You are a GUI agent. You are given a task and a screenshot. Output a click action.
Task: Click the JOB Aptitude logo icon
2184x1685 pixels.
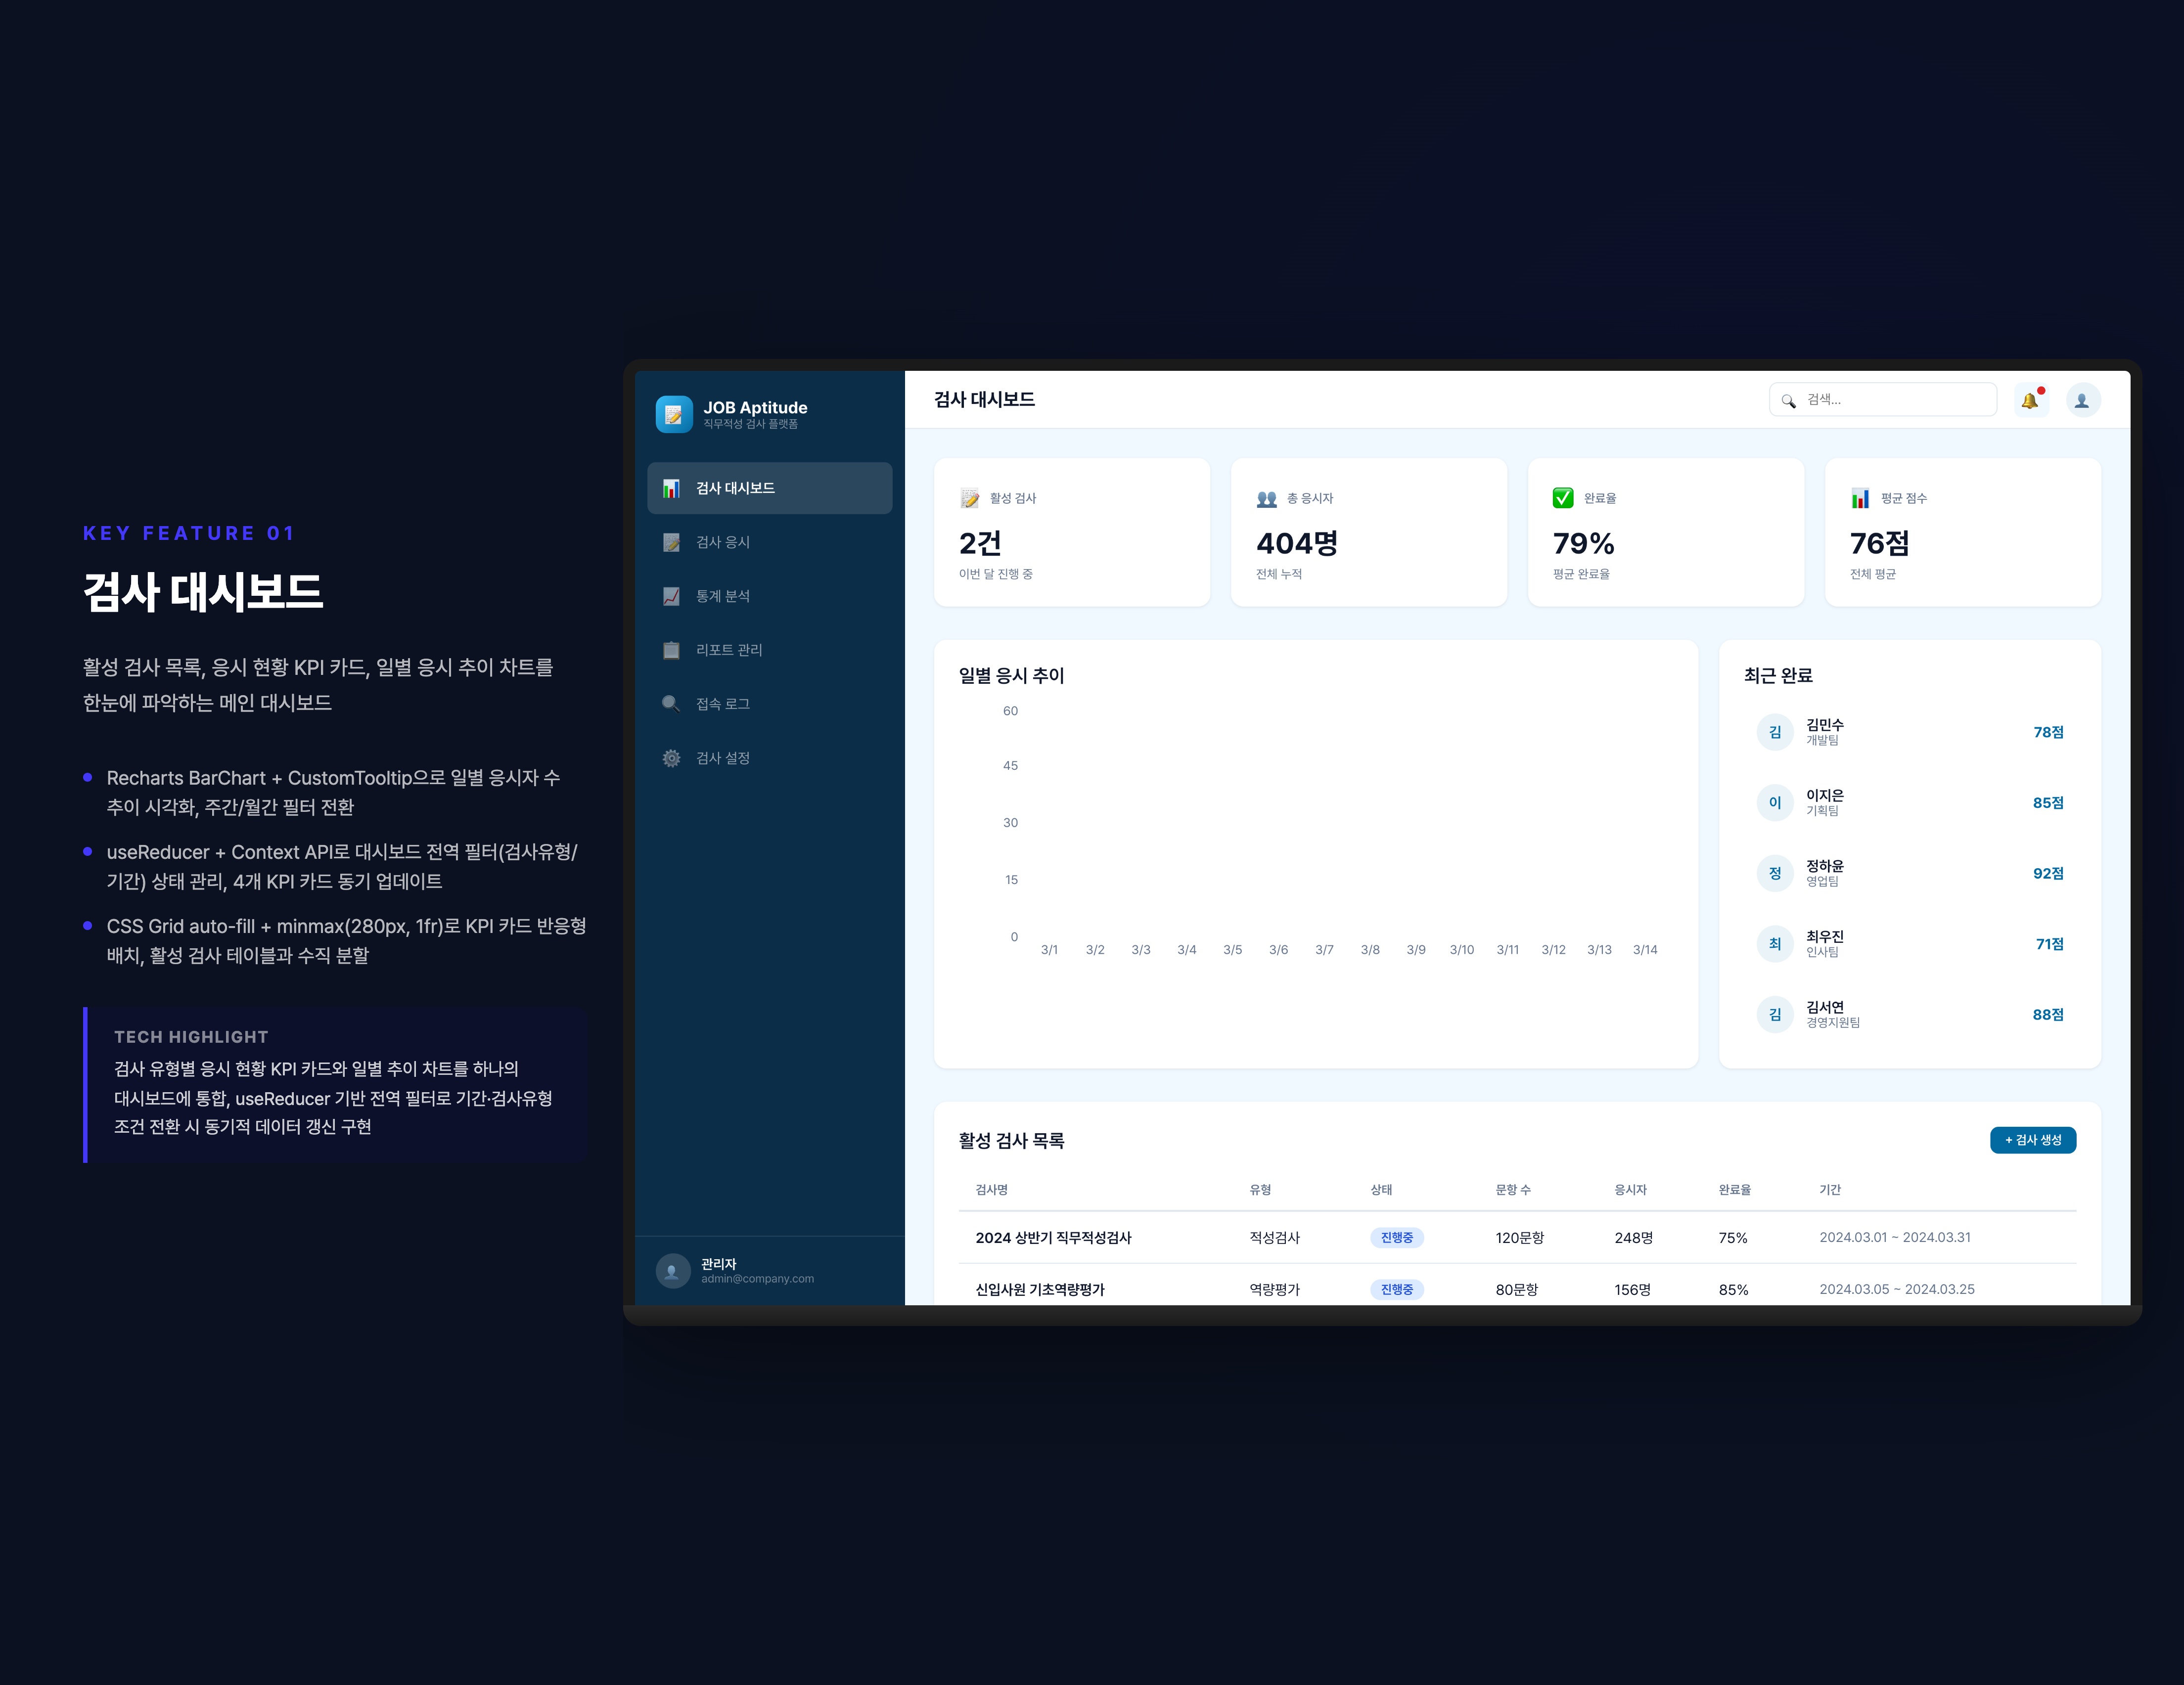click(x=673, y=414)
